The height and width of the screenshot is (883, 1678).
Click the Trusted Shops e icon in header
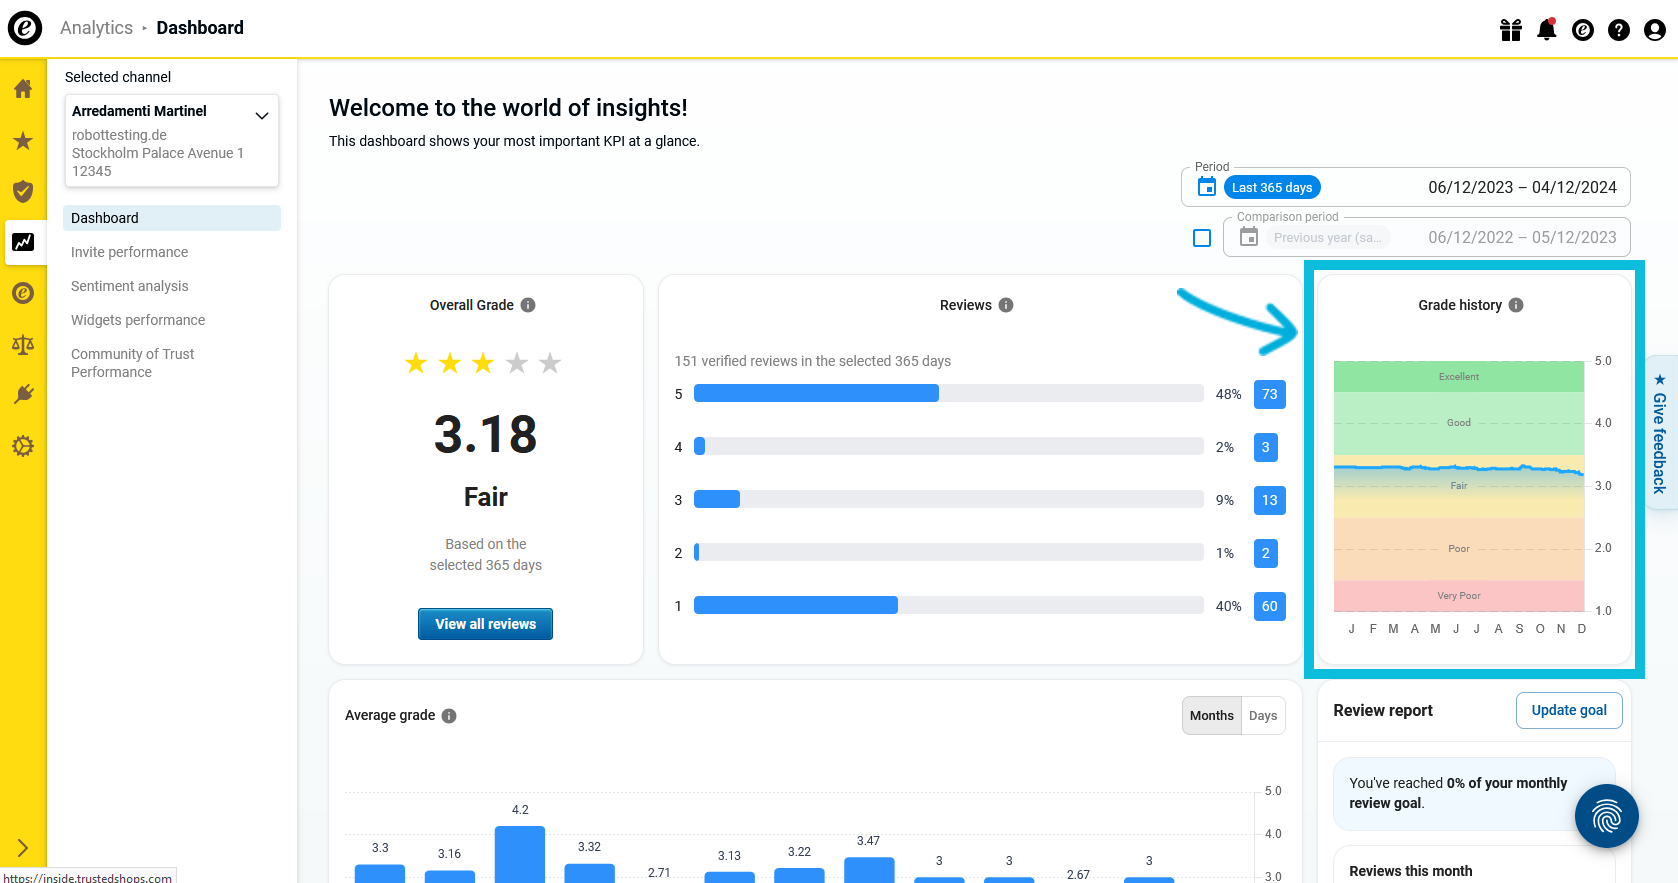(x=1583, y=30)
